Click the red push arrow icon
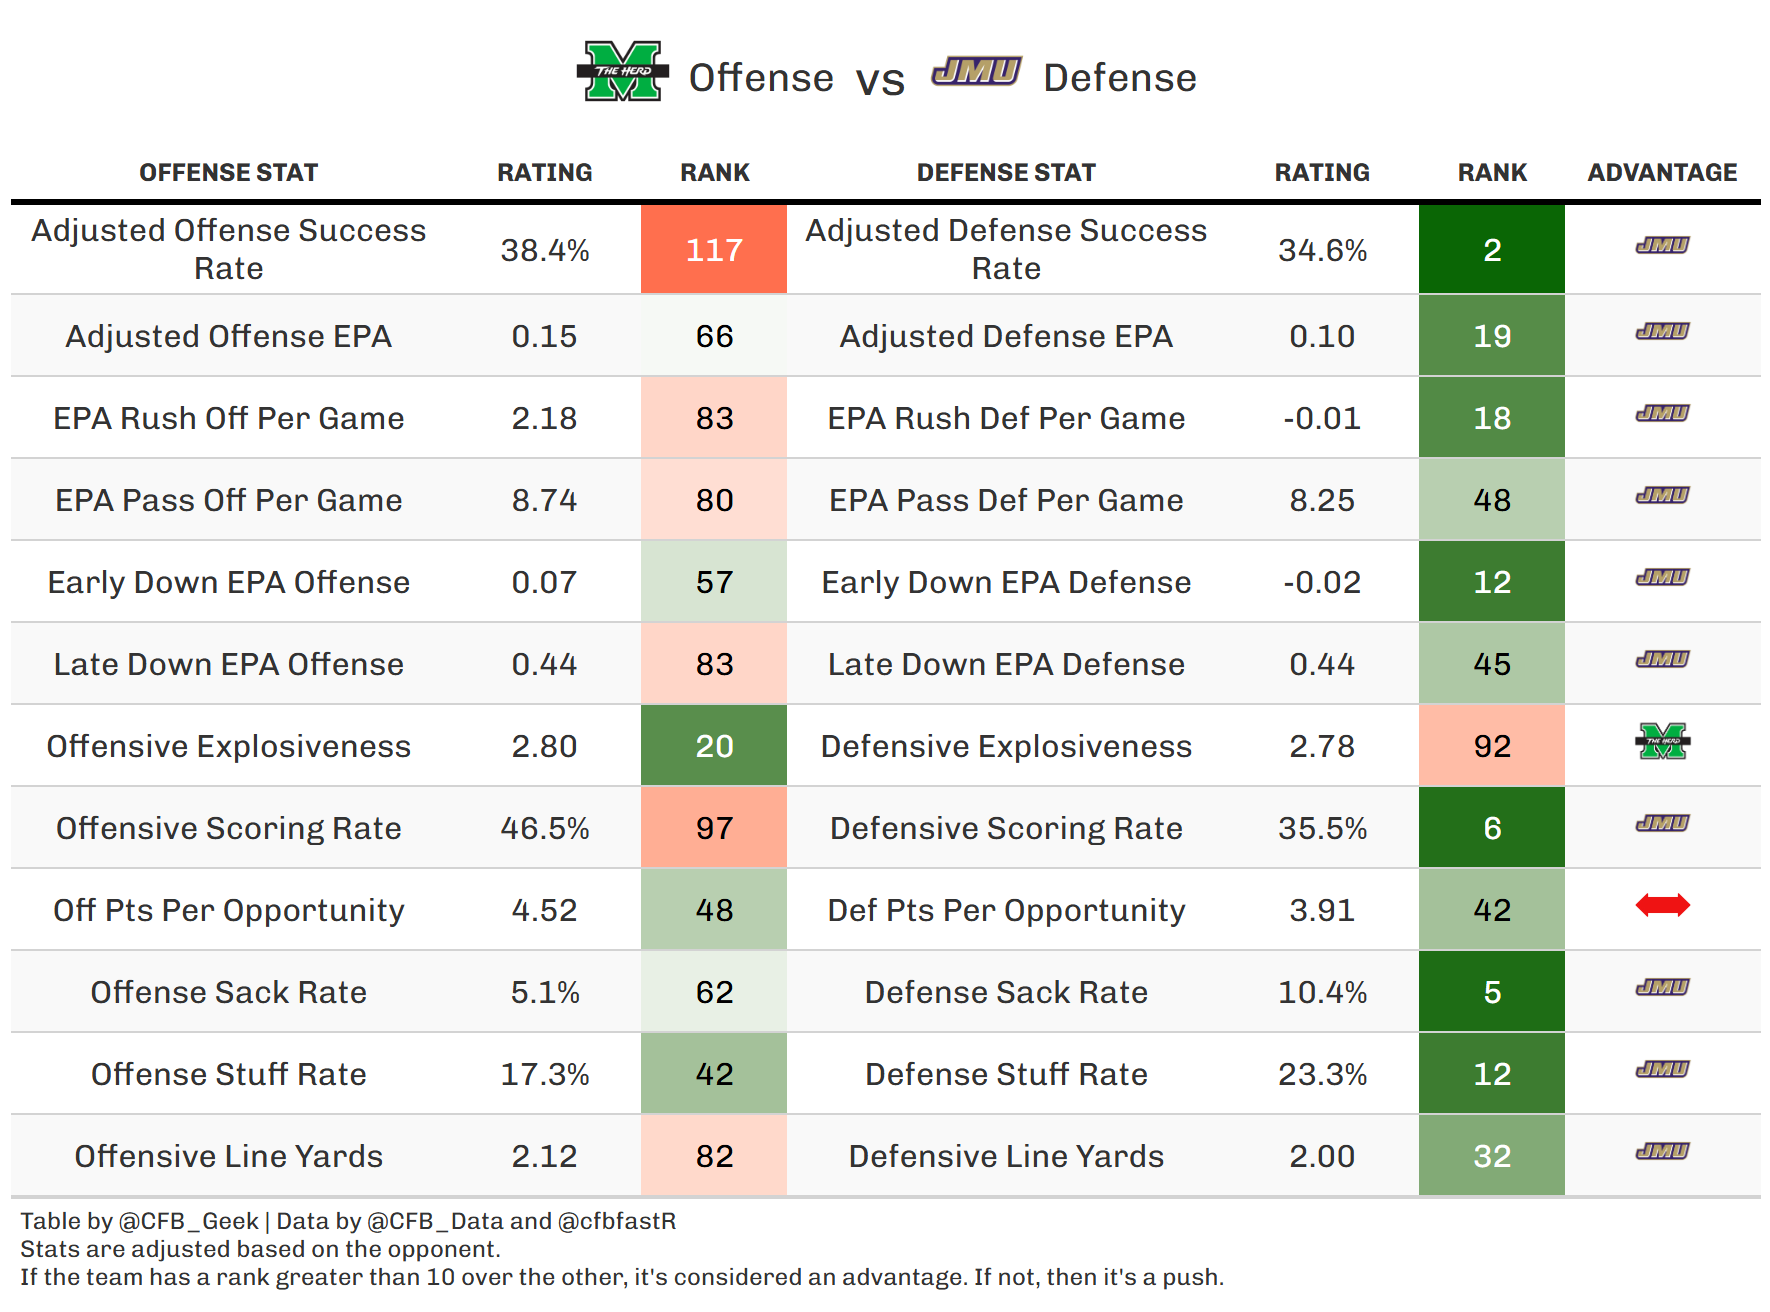Image resolution: width=1770 pixels, height=1312 pixels. pyautogui.click(x=1662, y=906)
